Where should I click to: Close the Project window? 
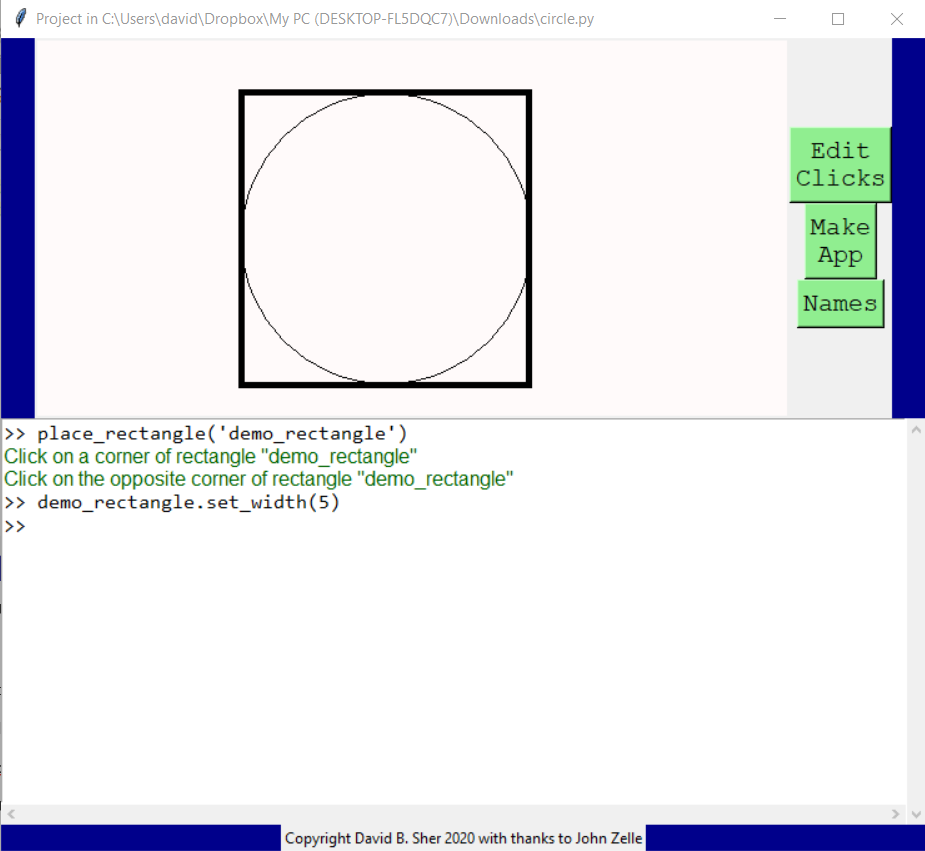click(897, 19)
